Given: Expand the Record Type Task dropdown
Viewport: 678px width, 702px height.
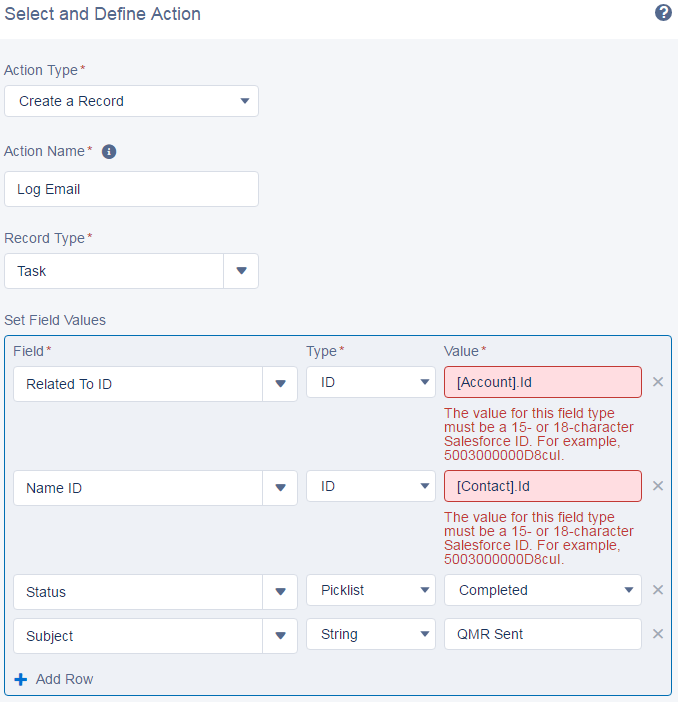Looking at the screenshot, I should pos(241,271).
